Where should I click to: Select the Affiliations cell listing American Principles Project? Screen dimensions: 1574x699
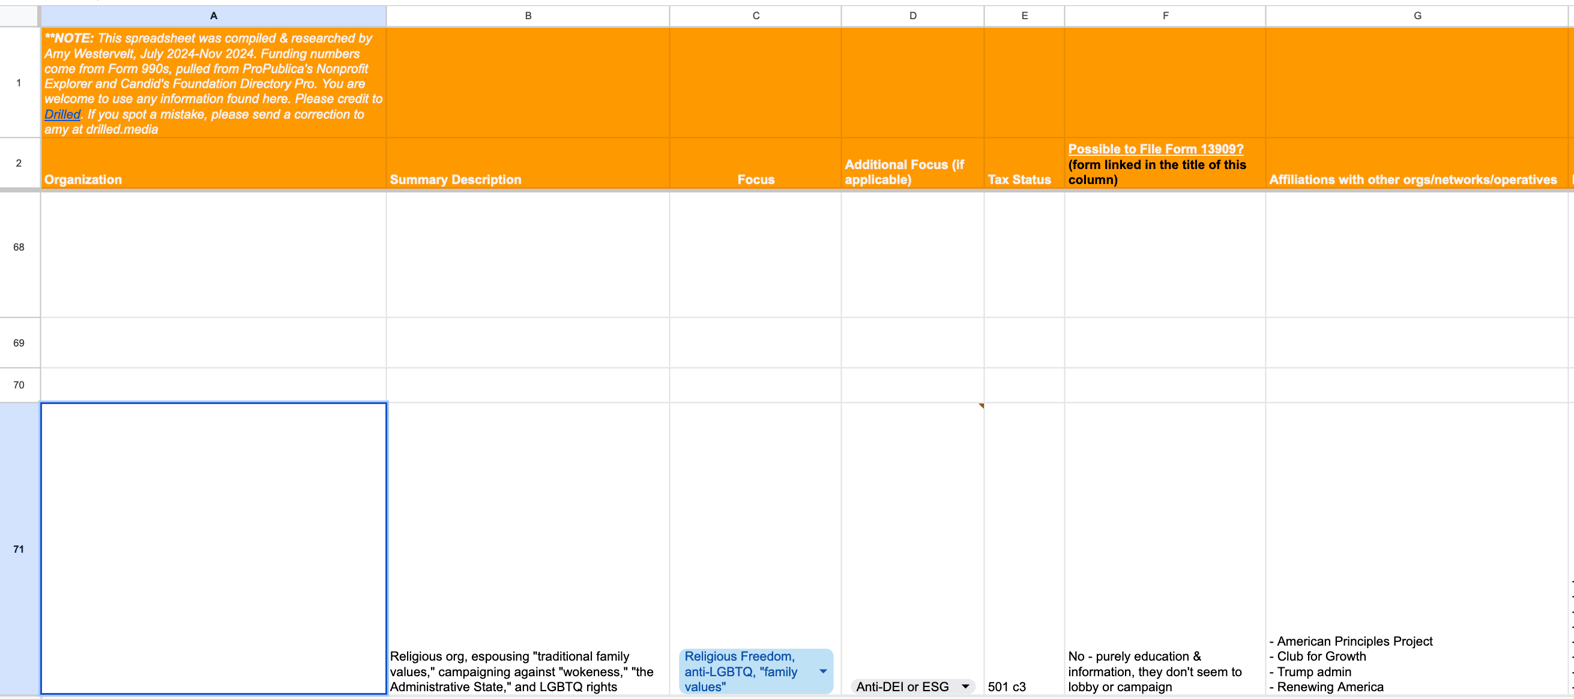pyautogui.click(x=1417, y=549)
